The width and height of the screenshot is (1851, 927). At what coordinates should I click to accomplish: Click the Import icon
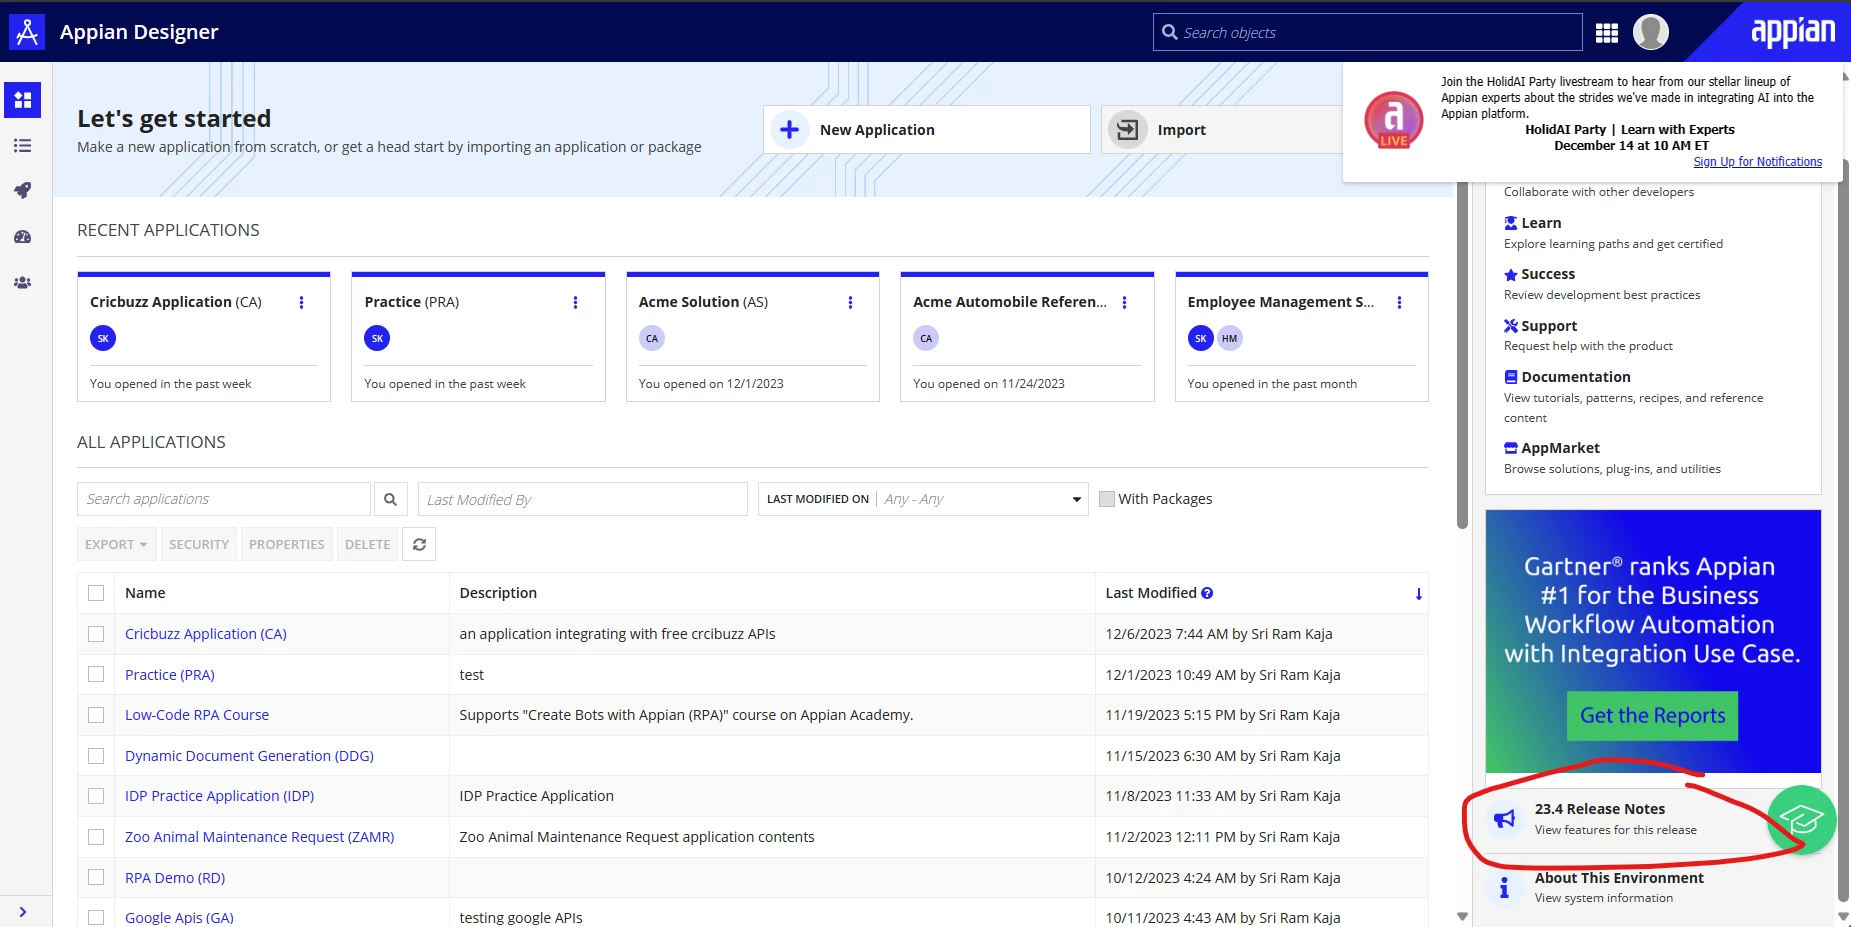pyautogui.click(x=1128, y=130)
